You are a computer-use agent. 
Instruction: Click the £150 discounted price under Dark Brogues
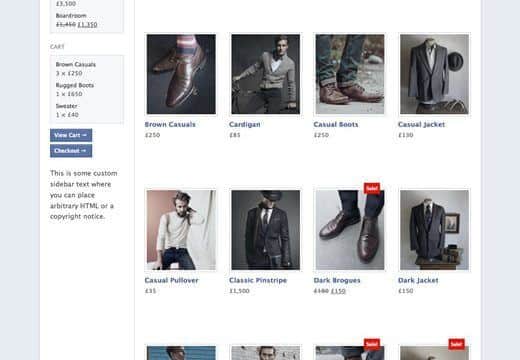(338, 291)
